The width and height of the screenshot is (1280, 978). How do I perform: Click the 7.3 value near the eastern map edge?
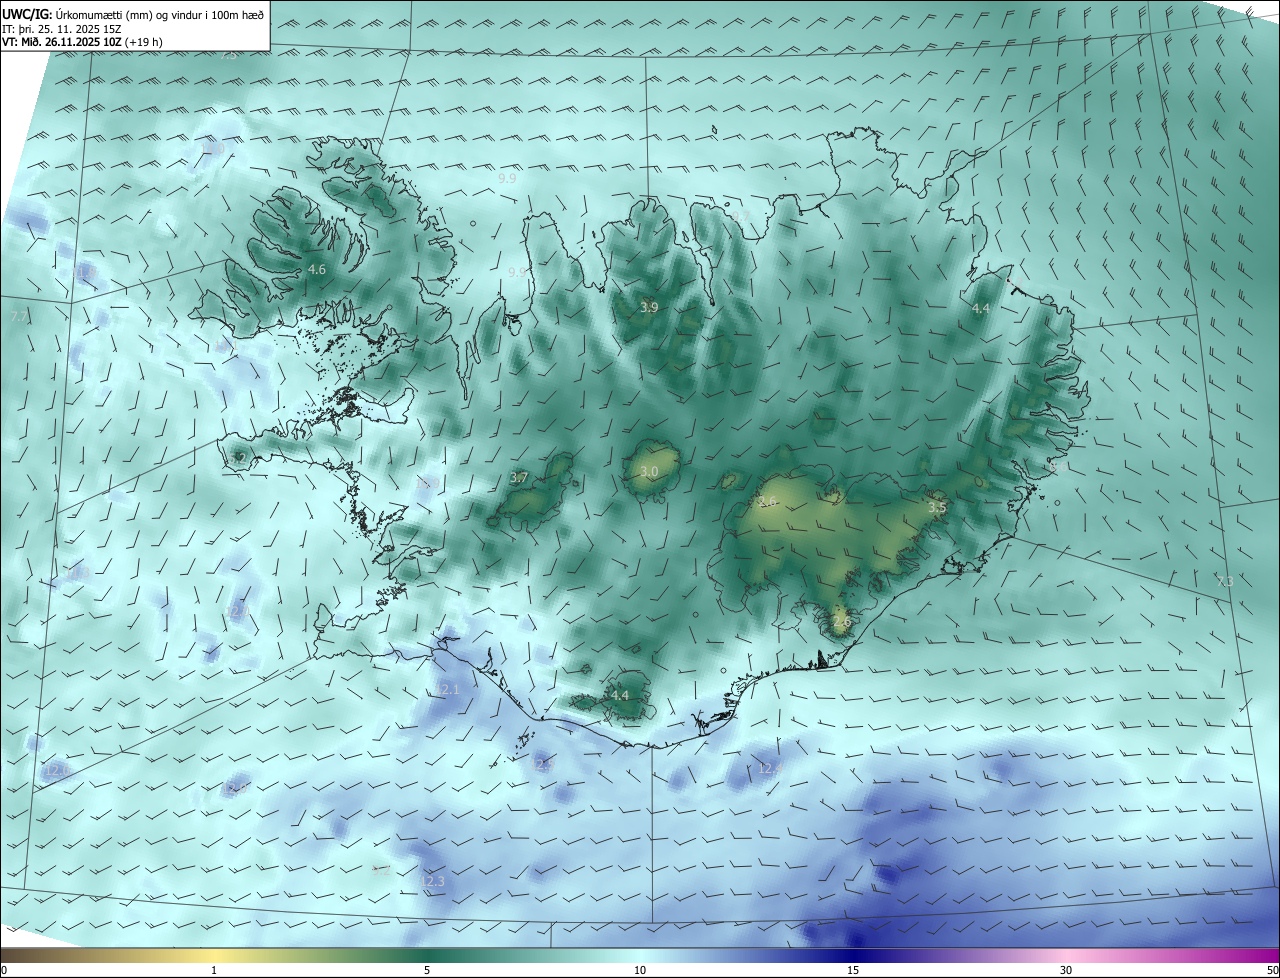1225,581
